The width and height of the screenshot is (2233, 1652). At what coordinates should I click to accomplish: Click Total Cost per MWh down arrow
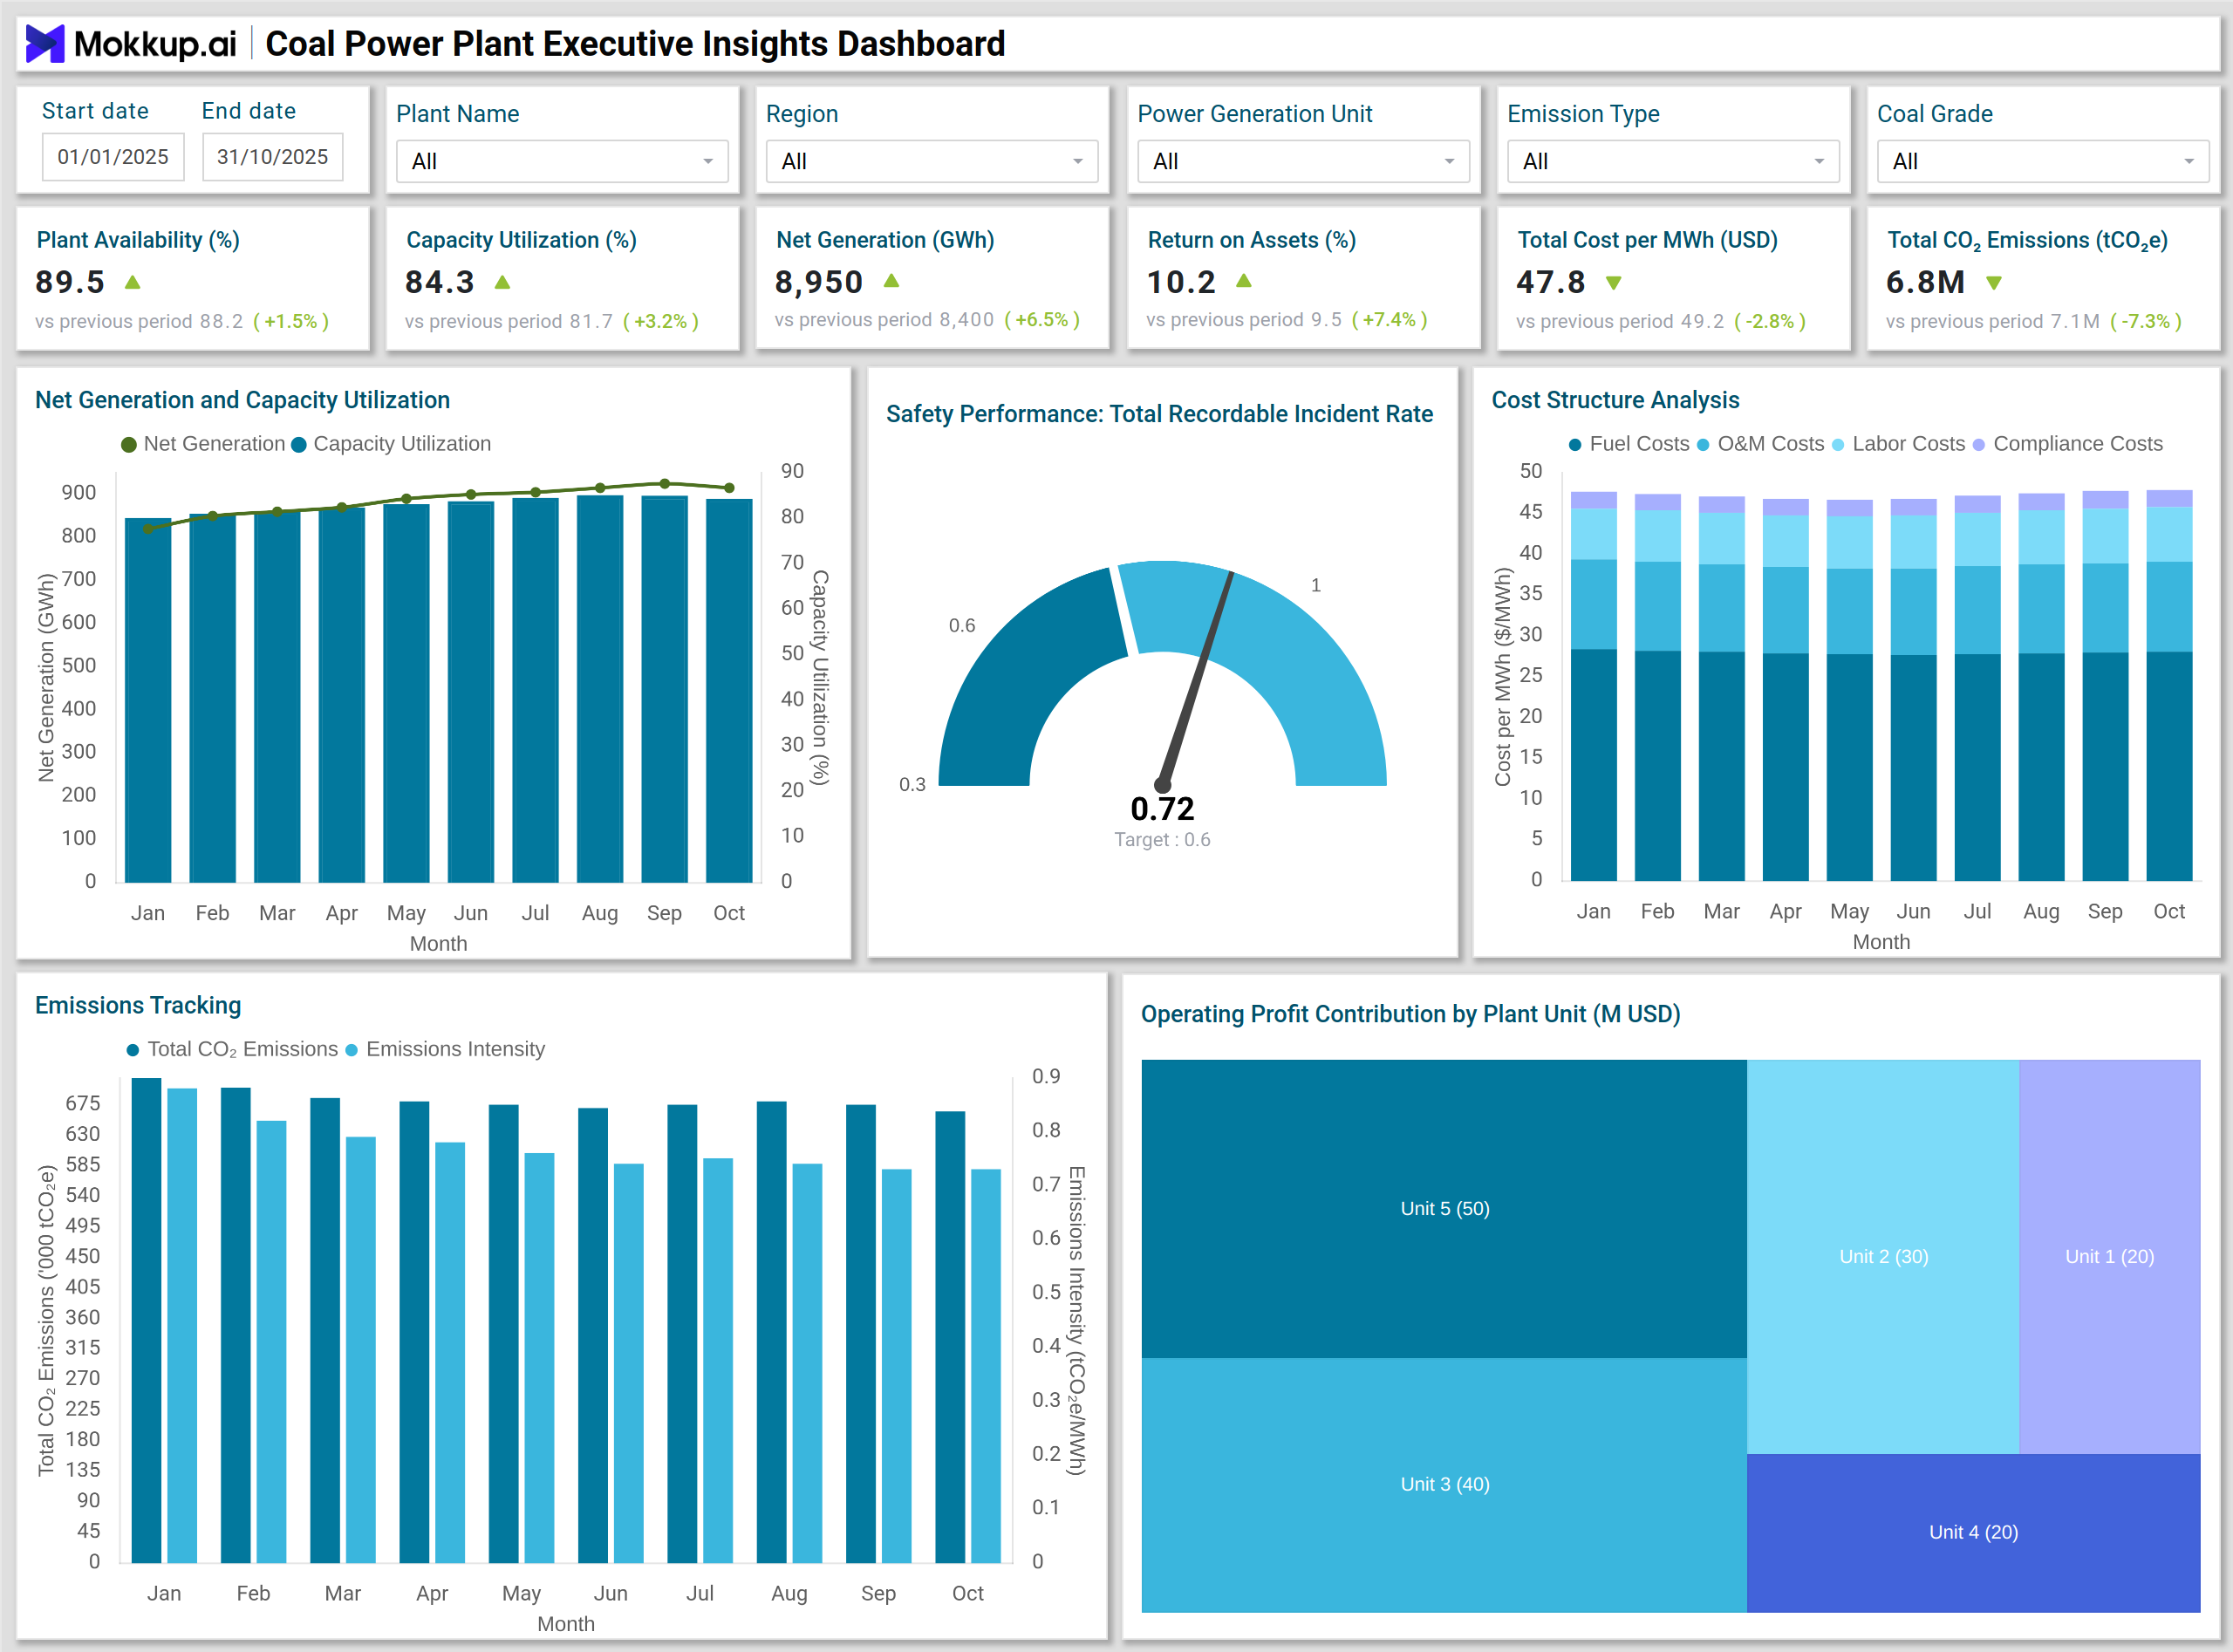1613,283
